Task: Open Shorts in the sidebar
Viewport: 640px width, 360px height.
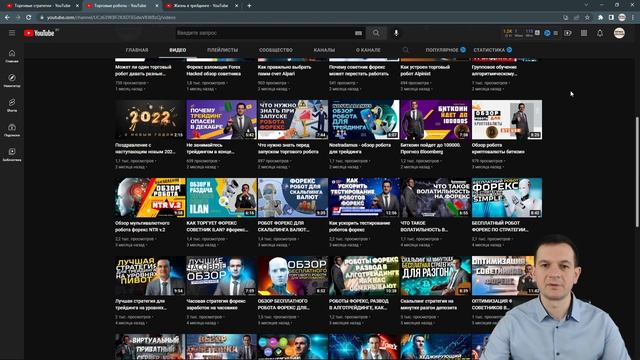Action: click(12, 105)
